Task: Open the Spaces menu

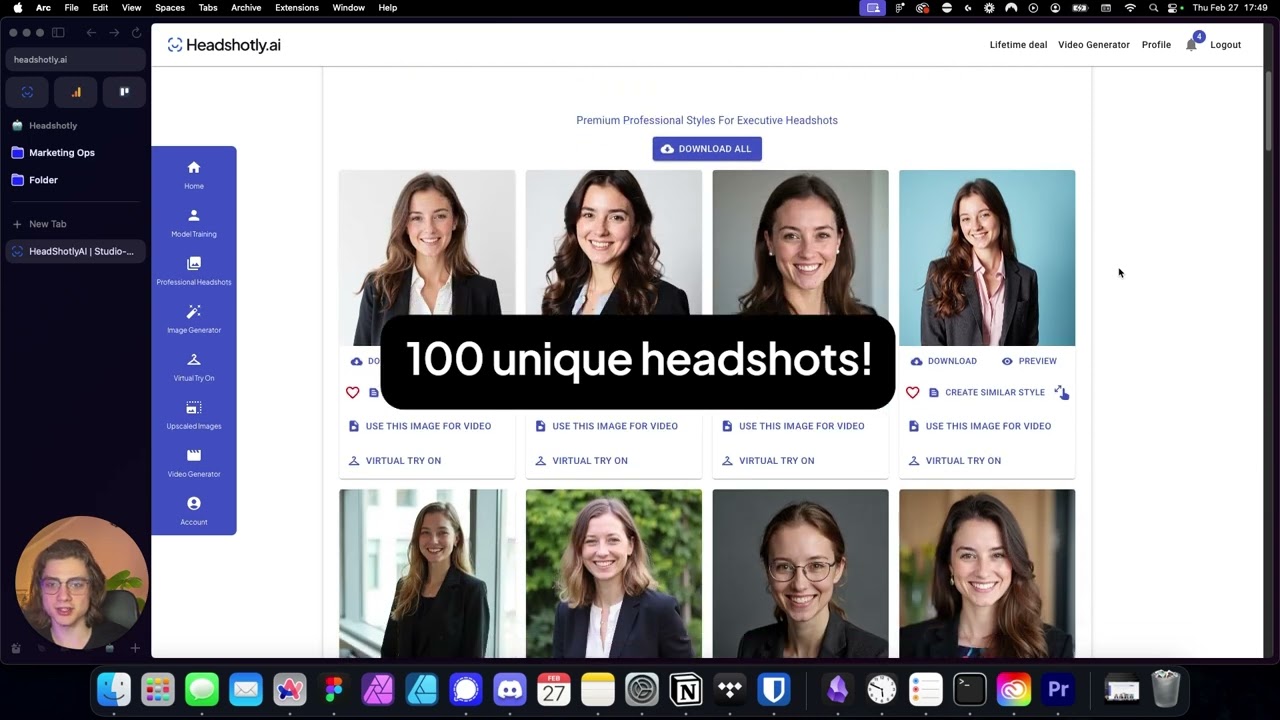Action: click(x=170, y=8)
